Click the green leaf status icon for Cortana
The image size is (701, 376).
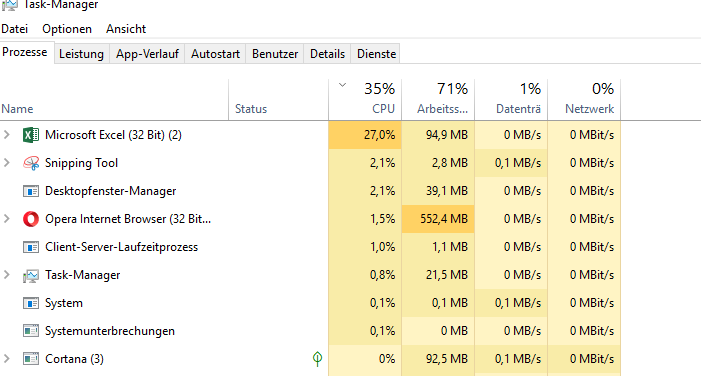click(317, 359)
